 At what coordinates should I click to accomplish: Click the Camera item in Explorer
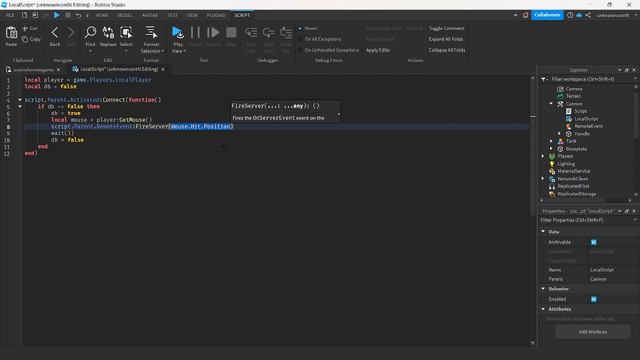click(574, 89)
